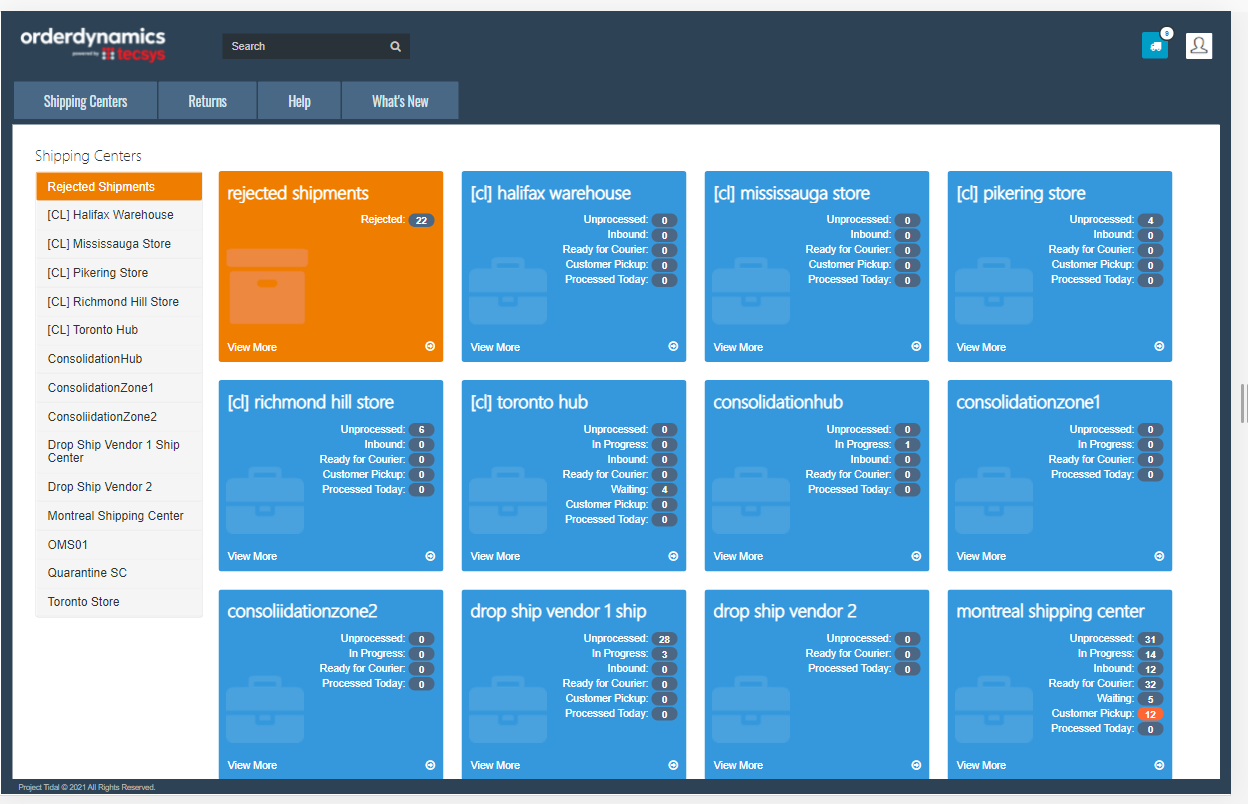Click drop ship vendor 1 Unprocessed badge 28
This screenshot has width=1248, height=804.
664,639
